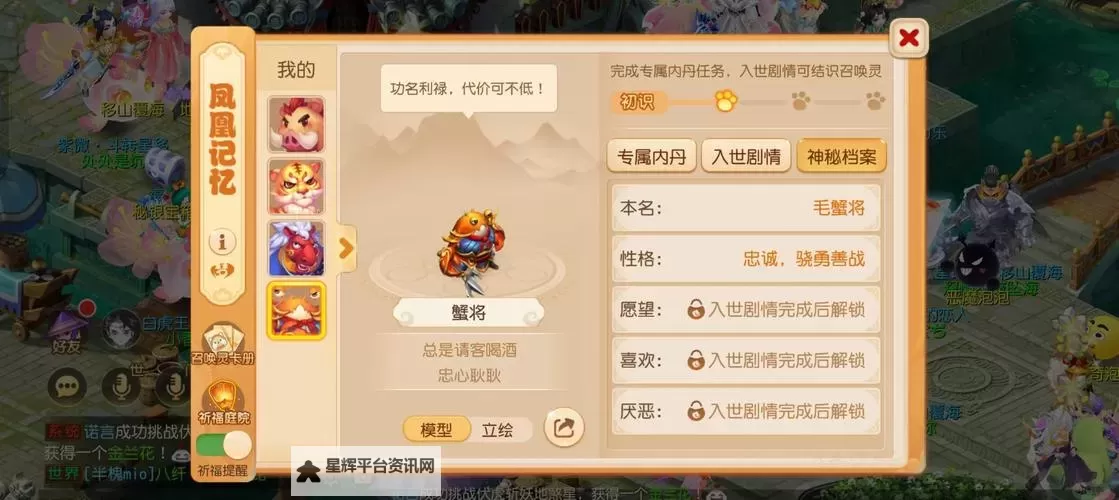Screen dimensions: 1119x500
Task: Open the 好友 friends icon
Action: coord(66,330)
